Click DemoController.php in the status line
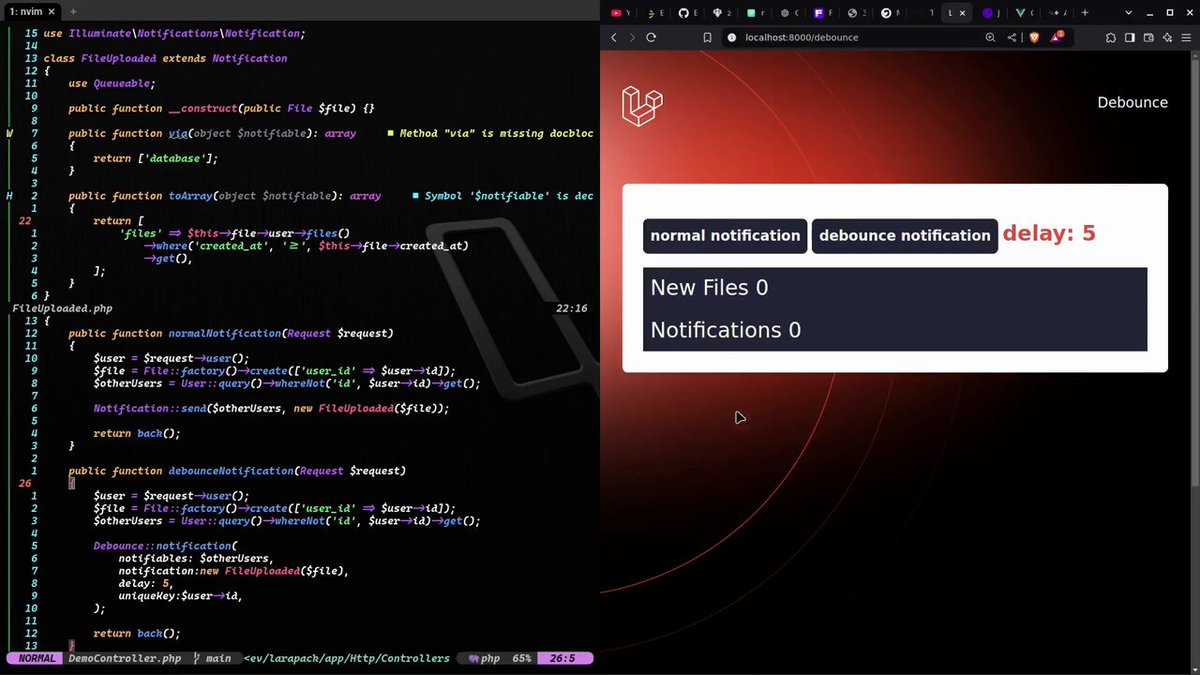This screenshot has width=1200, height=675. 125,659
